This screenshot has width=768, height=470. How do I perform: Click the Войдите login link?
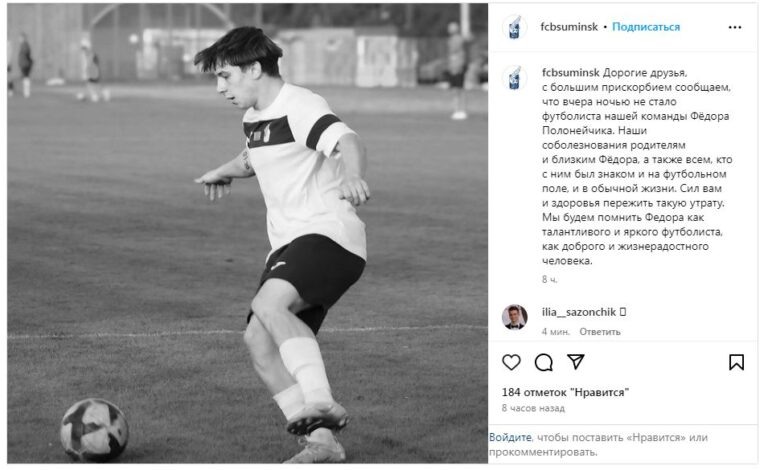coord(510,437)
